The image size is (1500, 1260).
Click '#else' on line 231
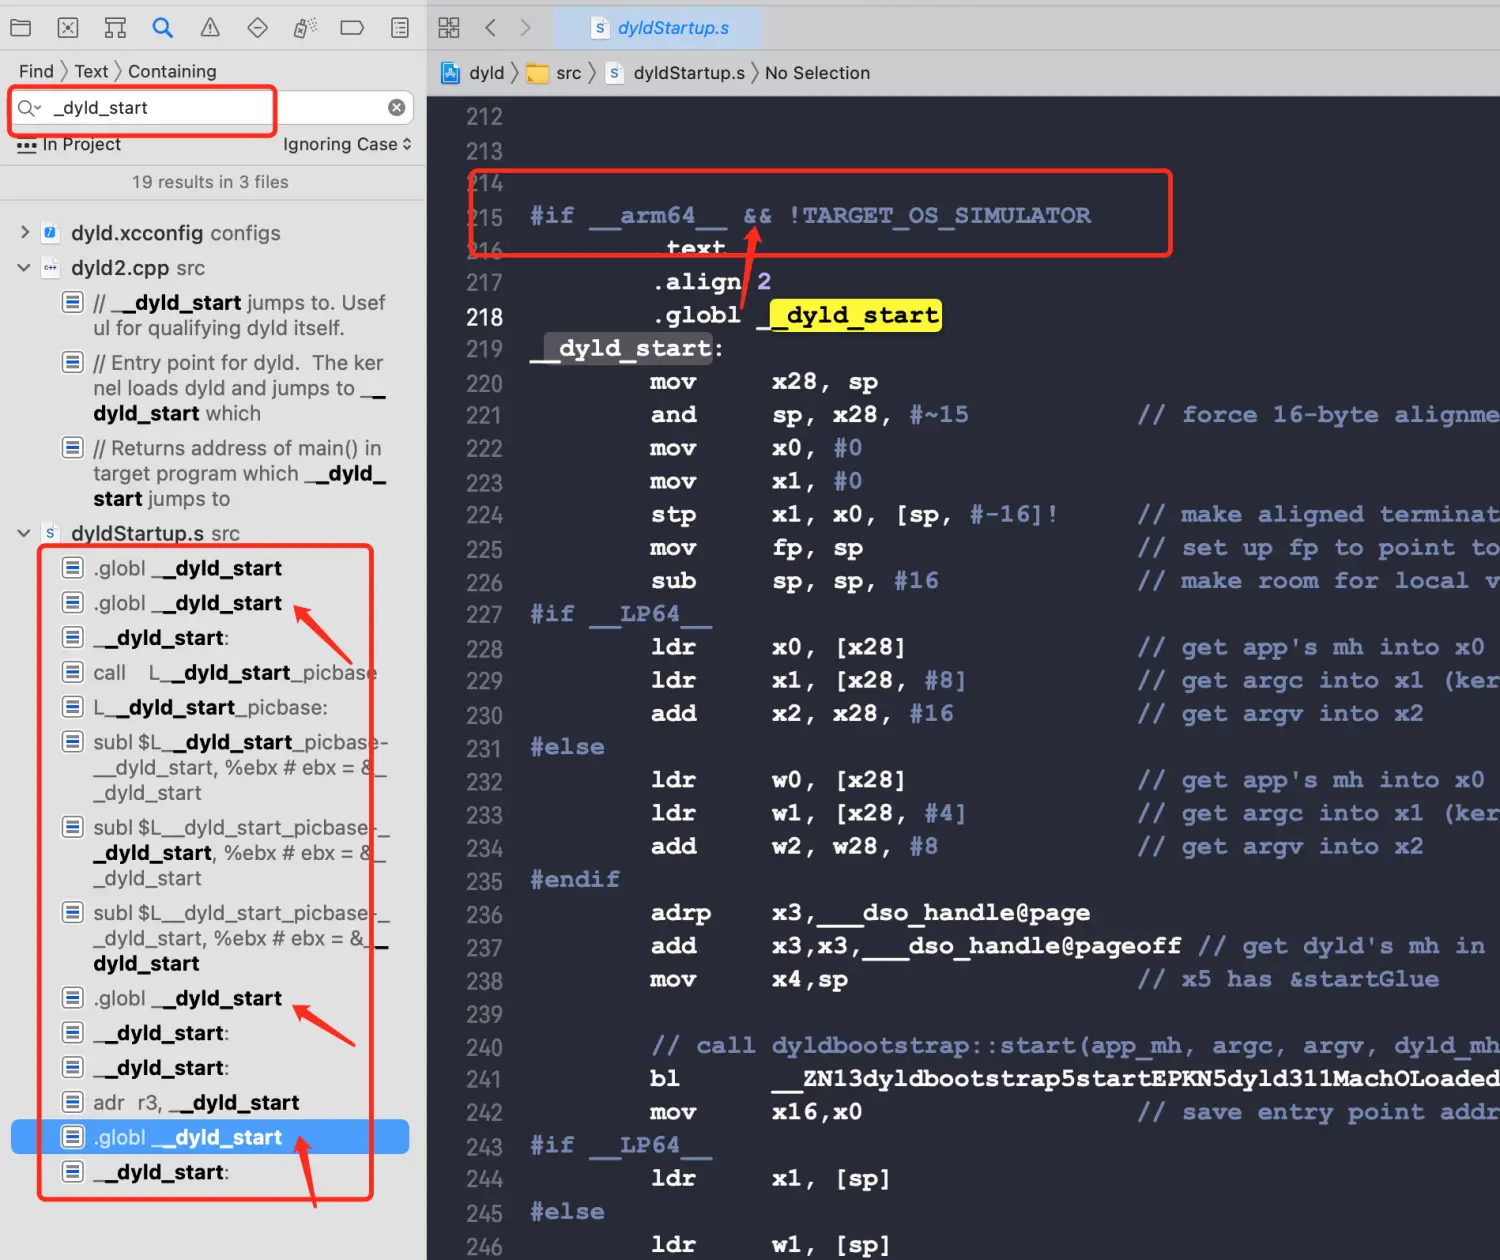pyautogui.click(x=567, y=746)
